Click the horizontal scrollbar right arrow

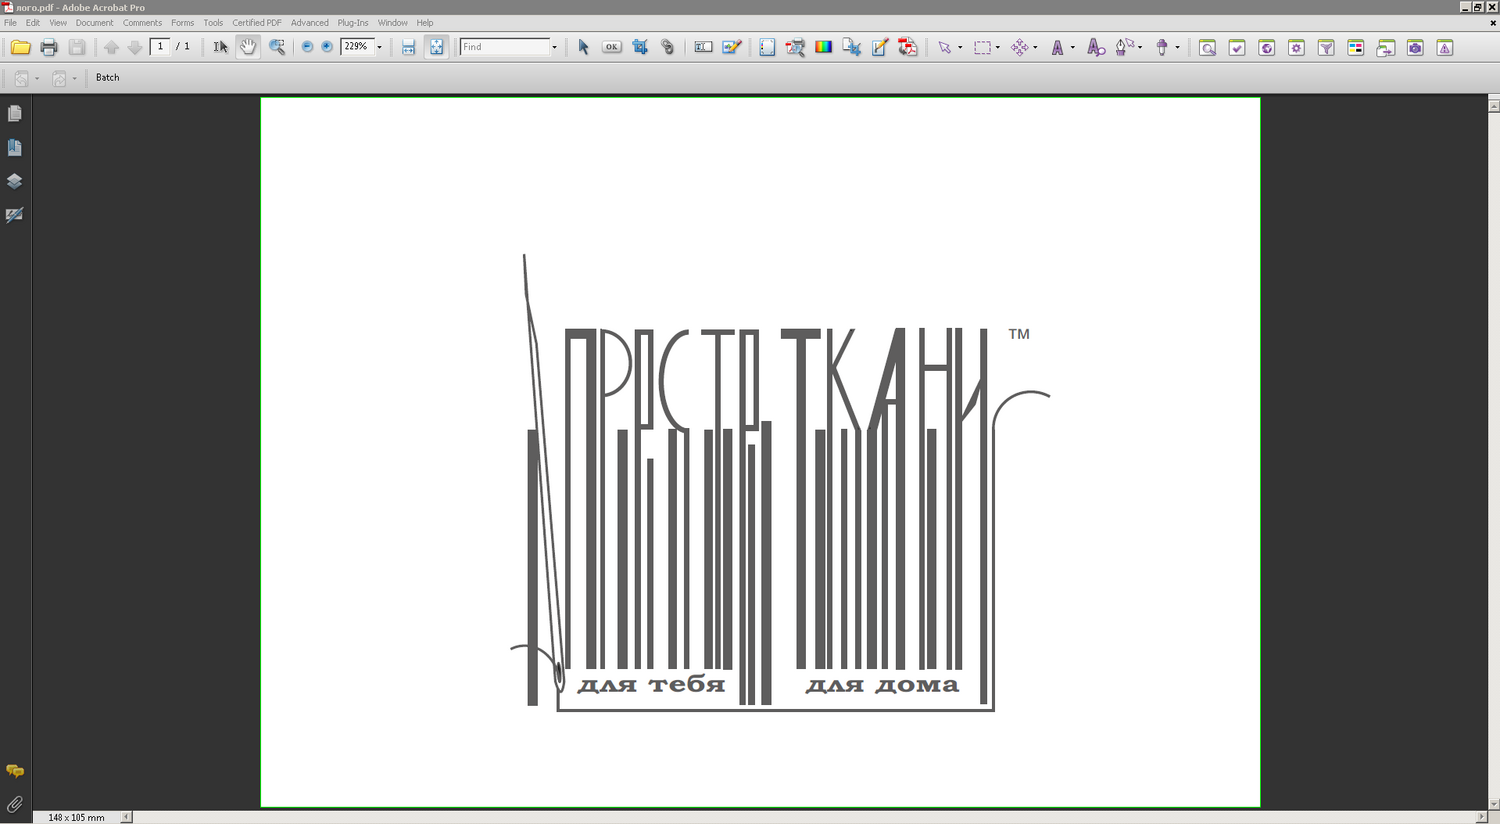coord(1482,817)
